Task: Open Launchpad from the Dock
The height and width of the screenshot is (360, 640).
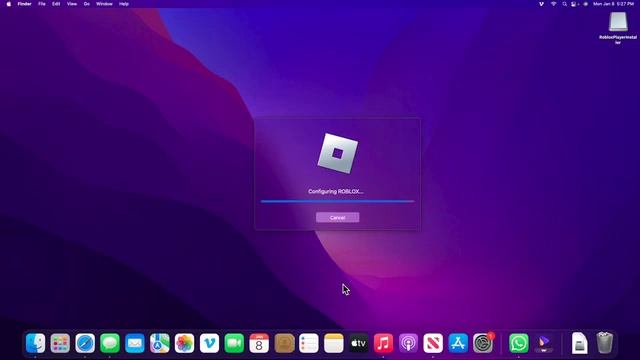Action: (x=60, y=343)
